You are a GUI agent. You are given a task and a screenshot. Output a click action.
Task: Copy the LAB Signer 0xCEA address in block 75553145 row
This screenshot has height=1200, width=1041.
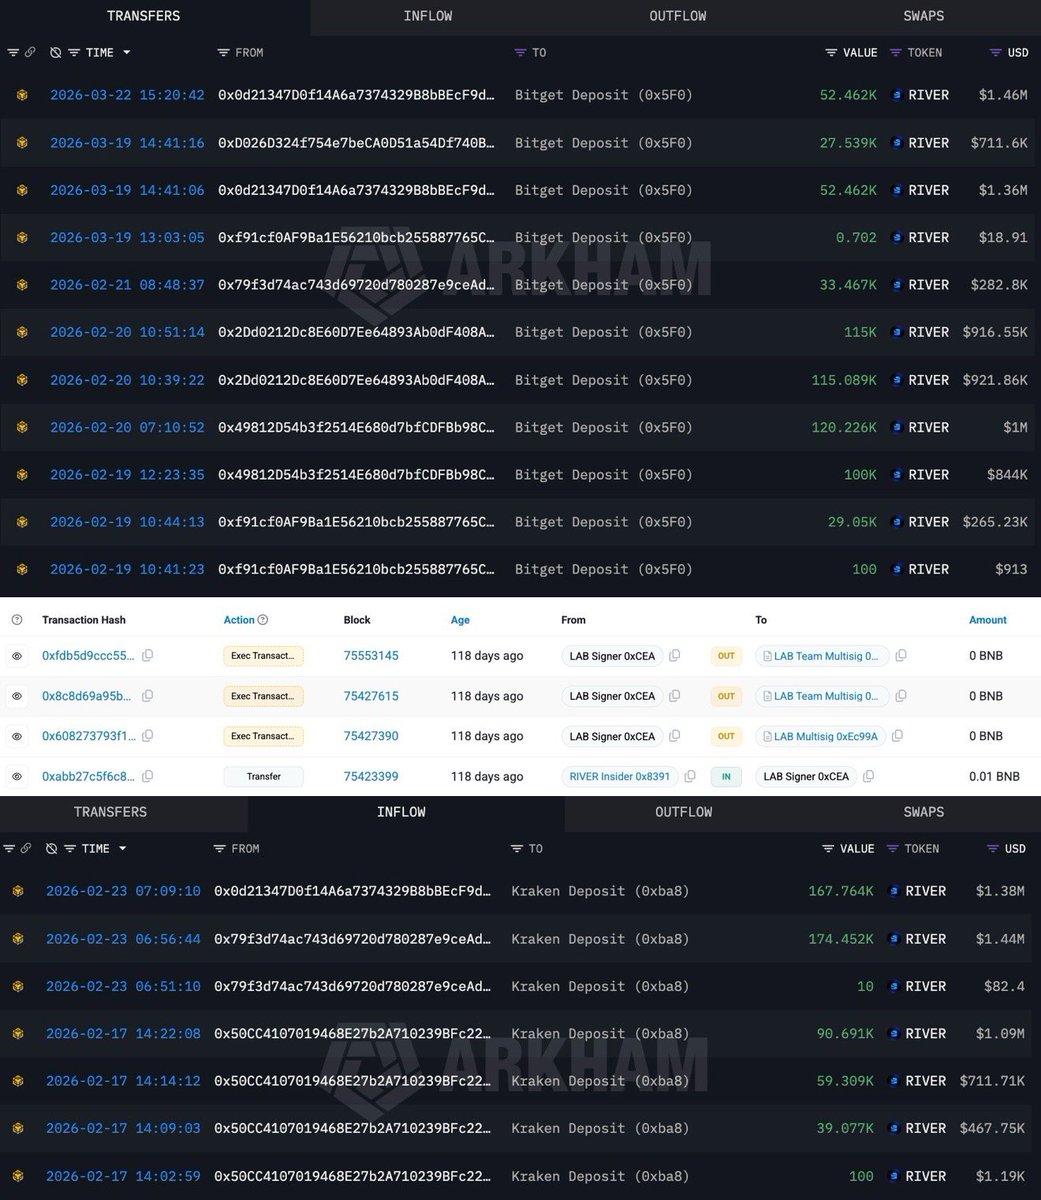point(674,656)
